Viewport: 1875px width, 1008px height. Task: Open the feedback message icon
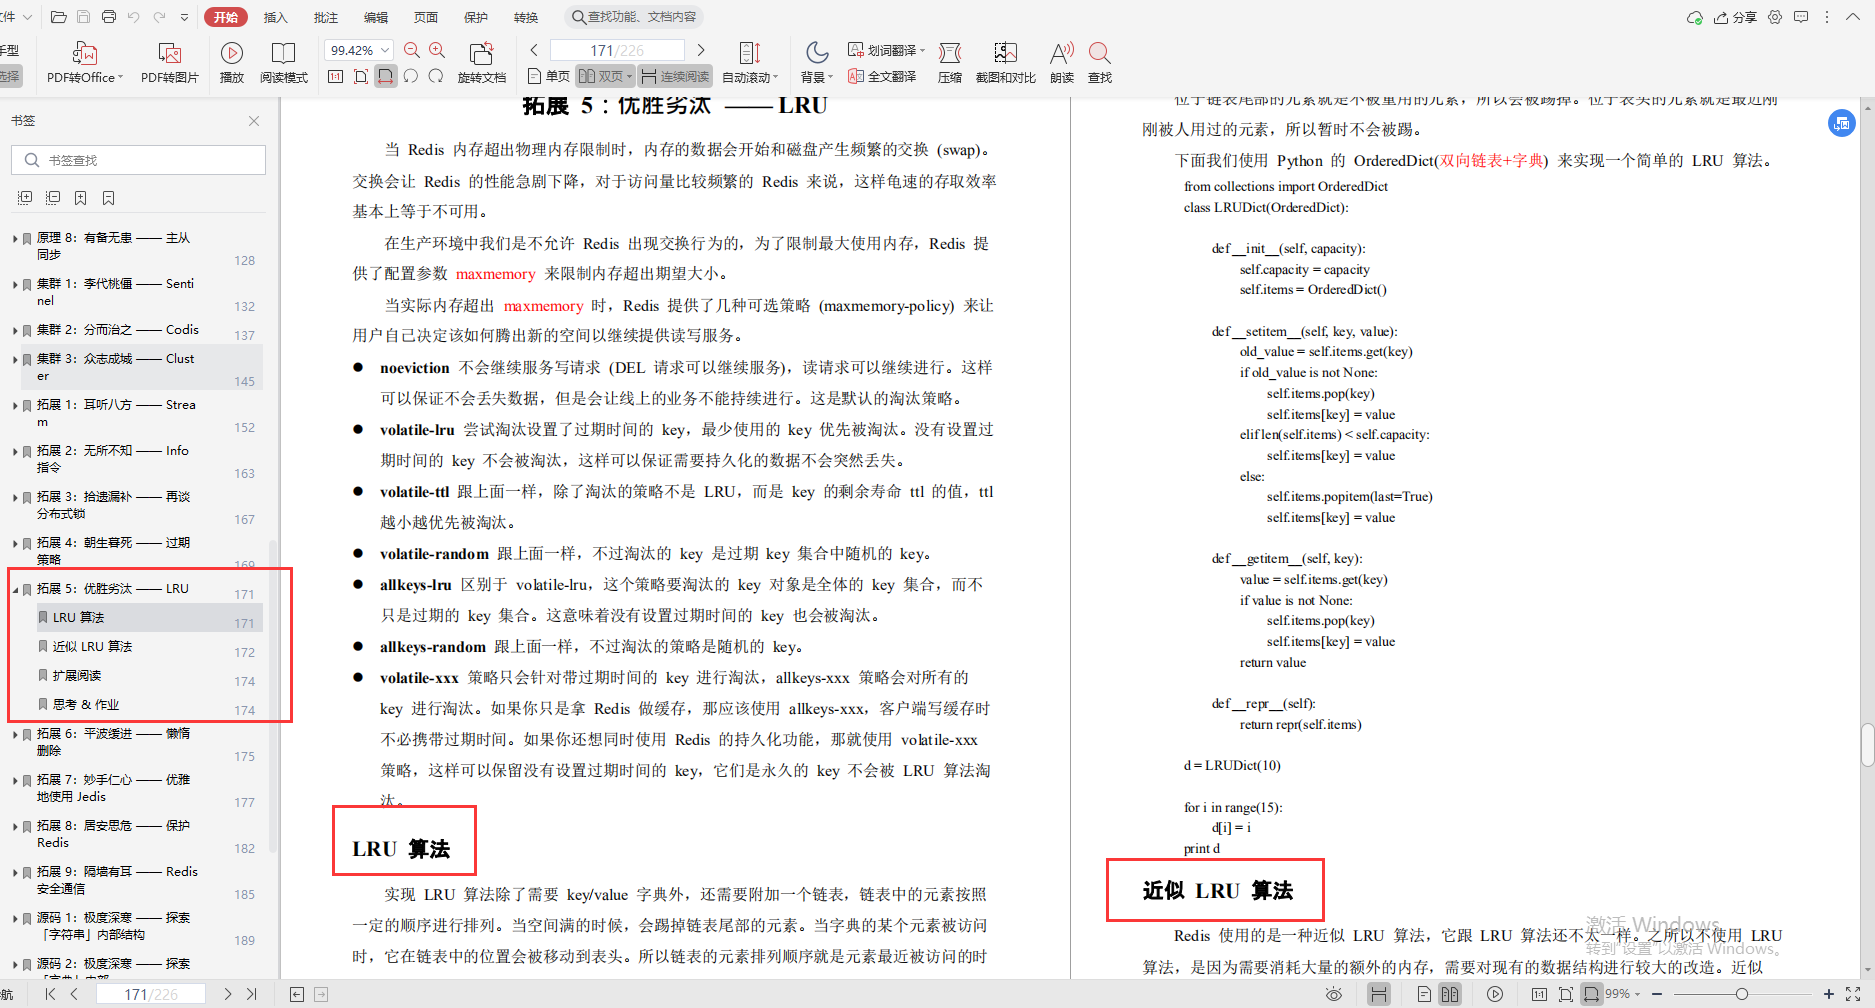tap(1801, 17)
